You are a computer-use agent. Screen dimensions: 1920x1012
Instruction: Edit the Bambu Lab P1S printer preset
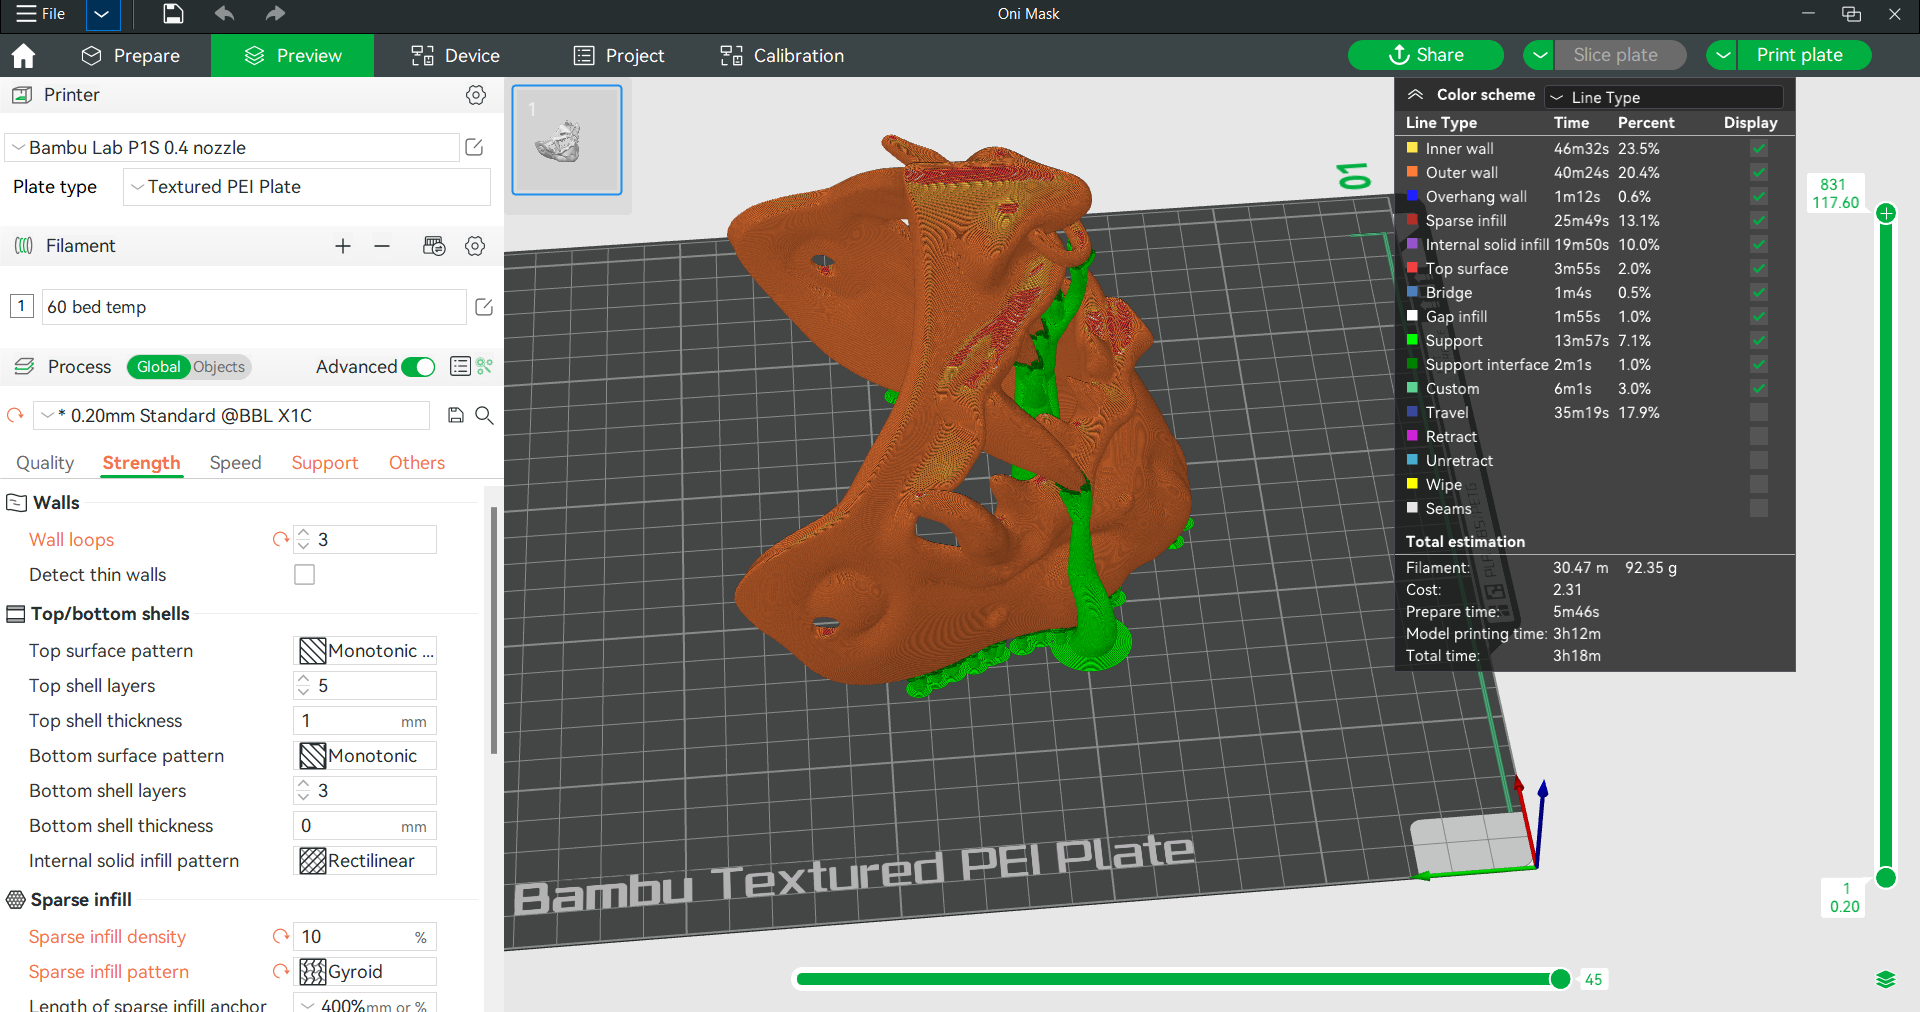click(x=475, y=147)
